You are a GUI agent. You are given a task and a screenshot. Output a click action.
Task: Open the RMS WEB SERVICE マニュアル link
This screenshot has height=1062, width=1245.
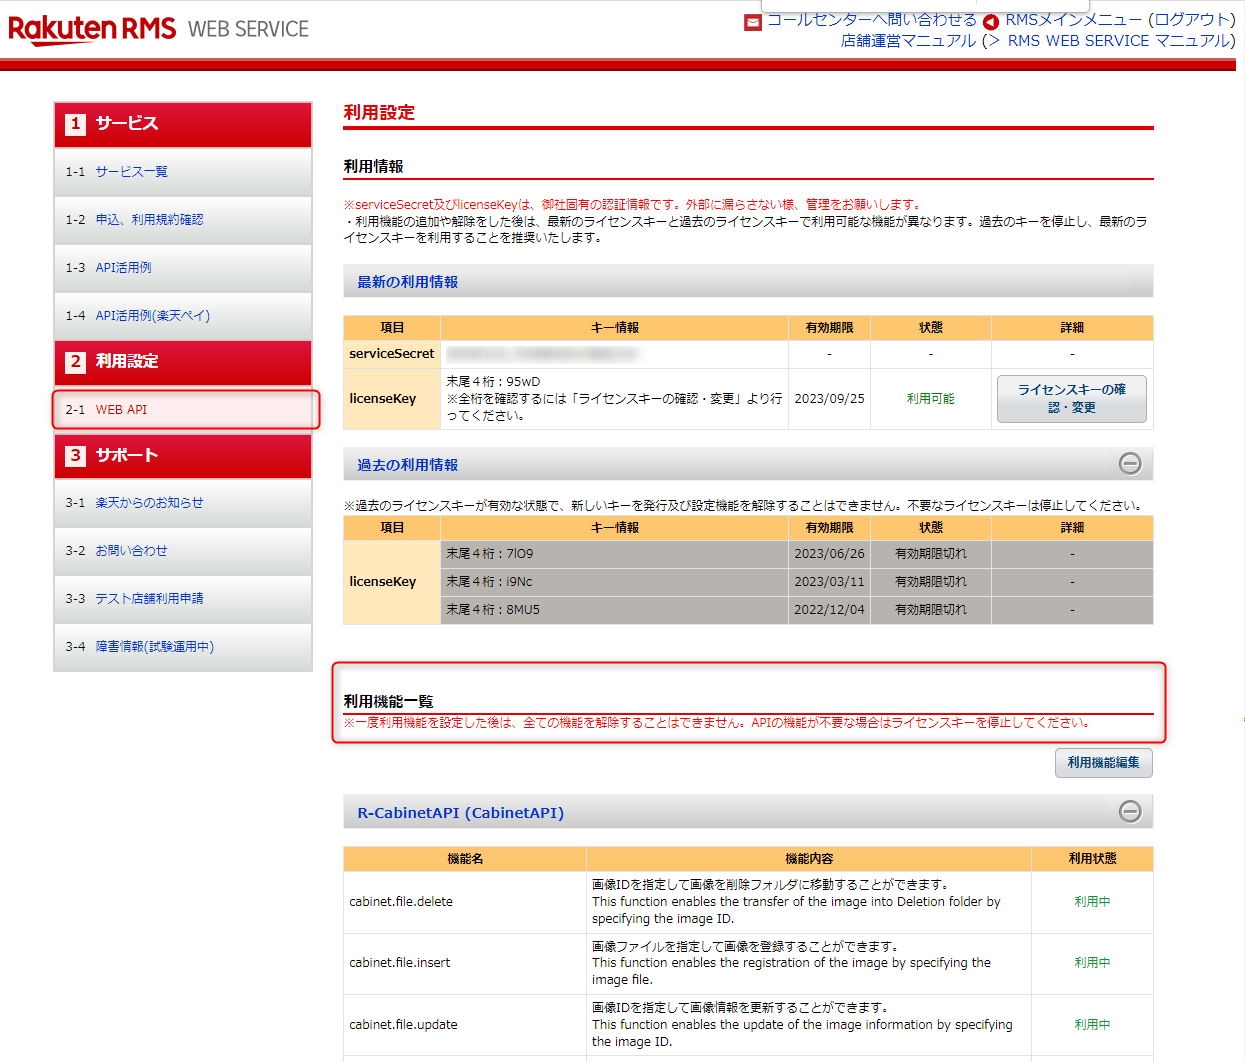coord(1121,41)
